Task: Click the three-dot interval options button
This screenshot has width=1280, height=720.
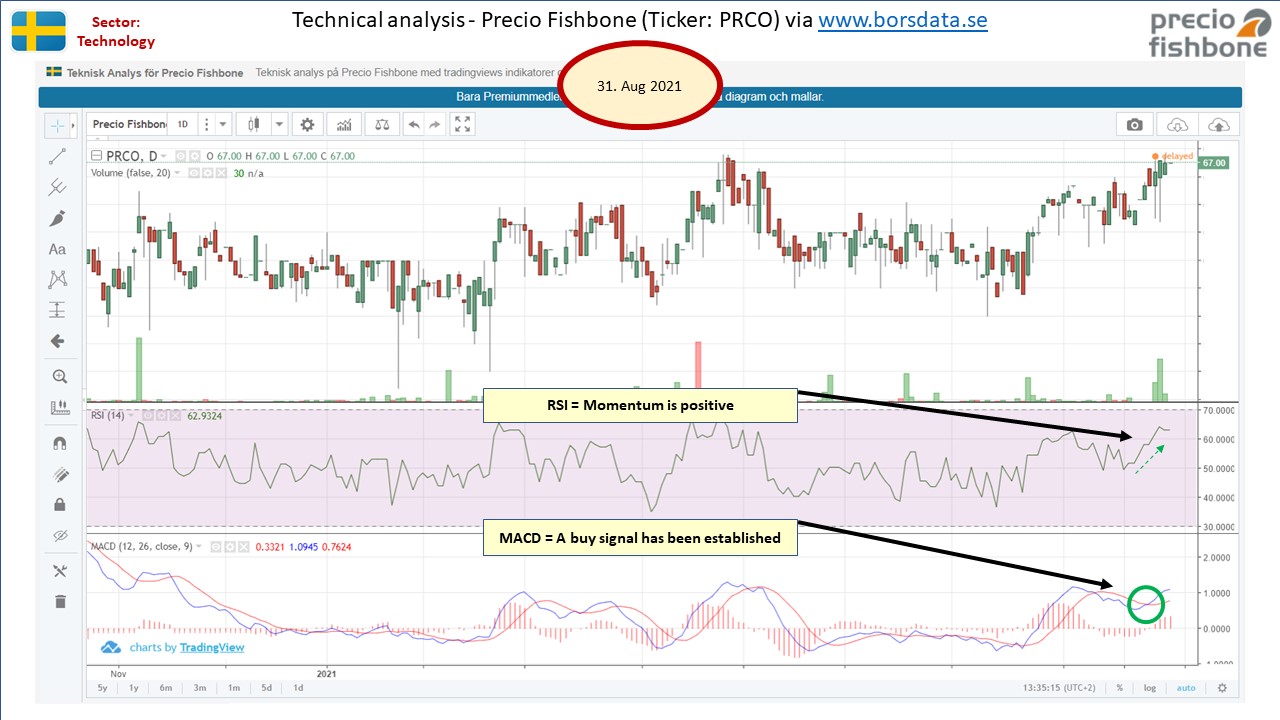Action: [206, 124]
